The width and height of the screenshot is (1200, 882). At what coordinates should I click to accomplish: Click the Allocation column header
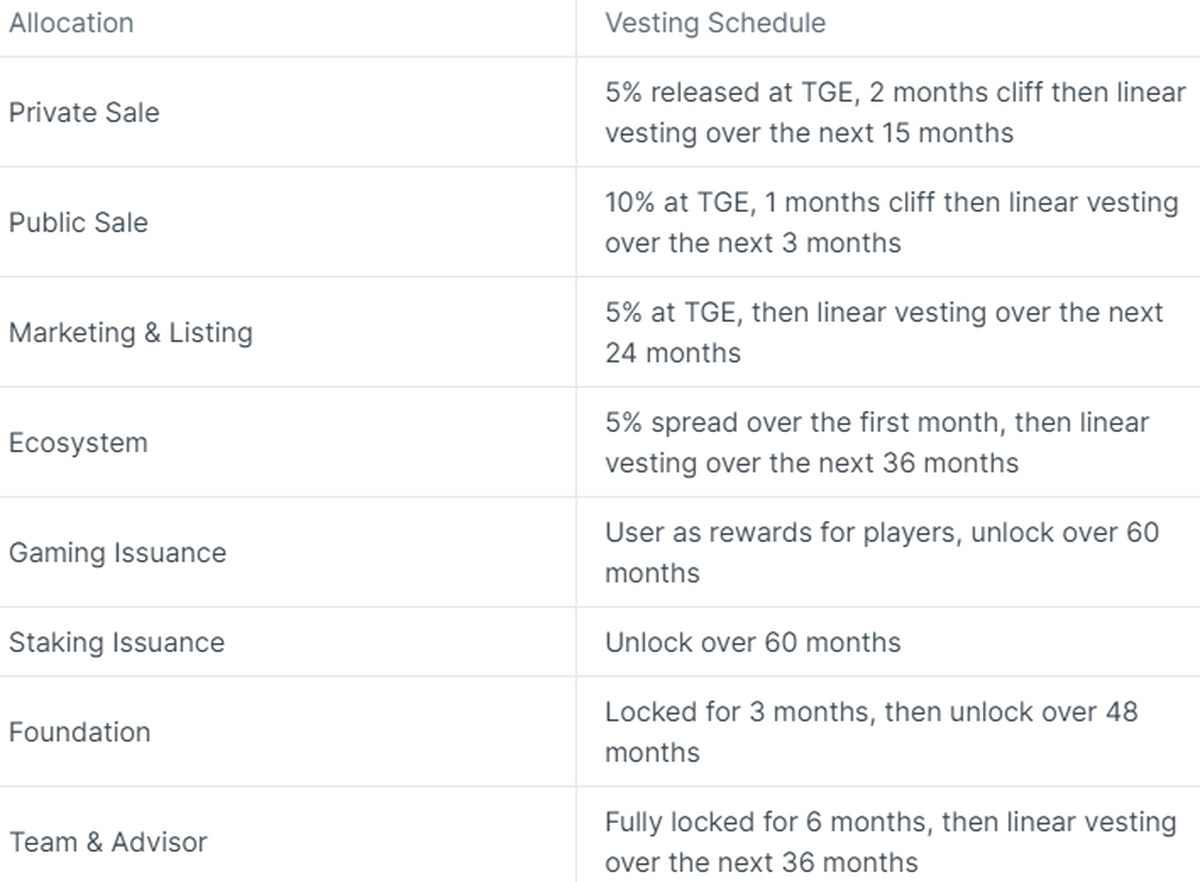point(71,23)
